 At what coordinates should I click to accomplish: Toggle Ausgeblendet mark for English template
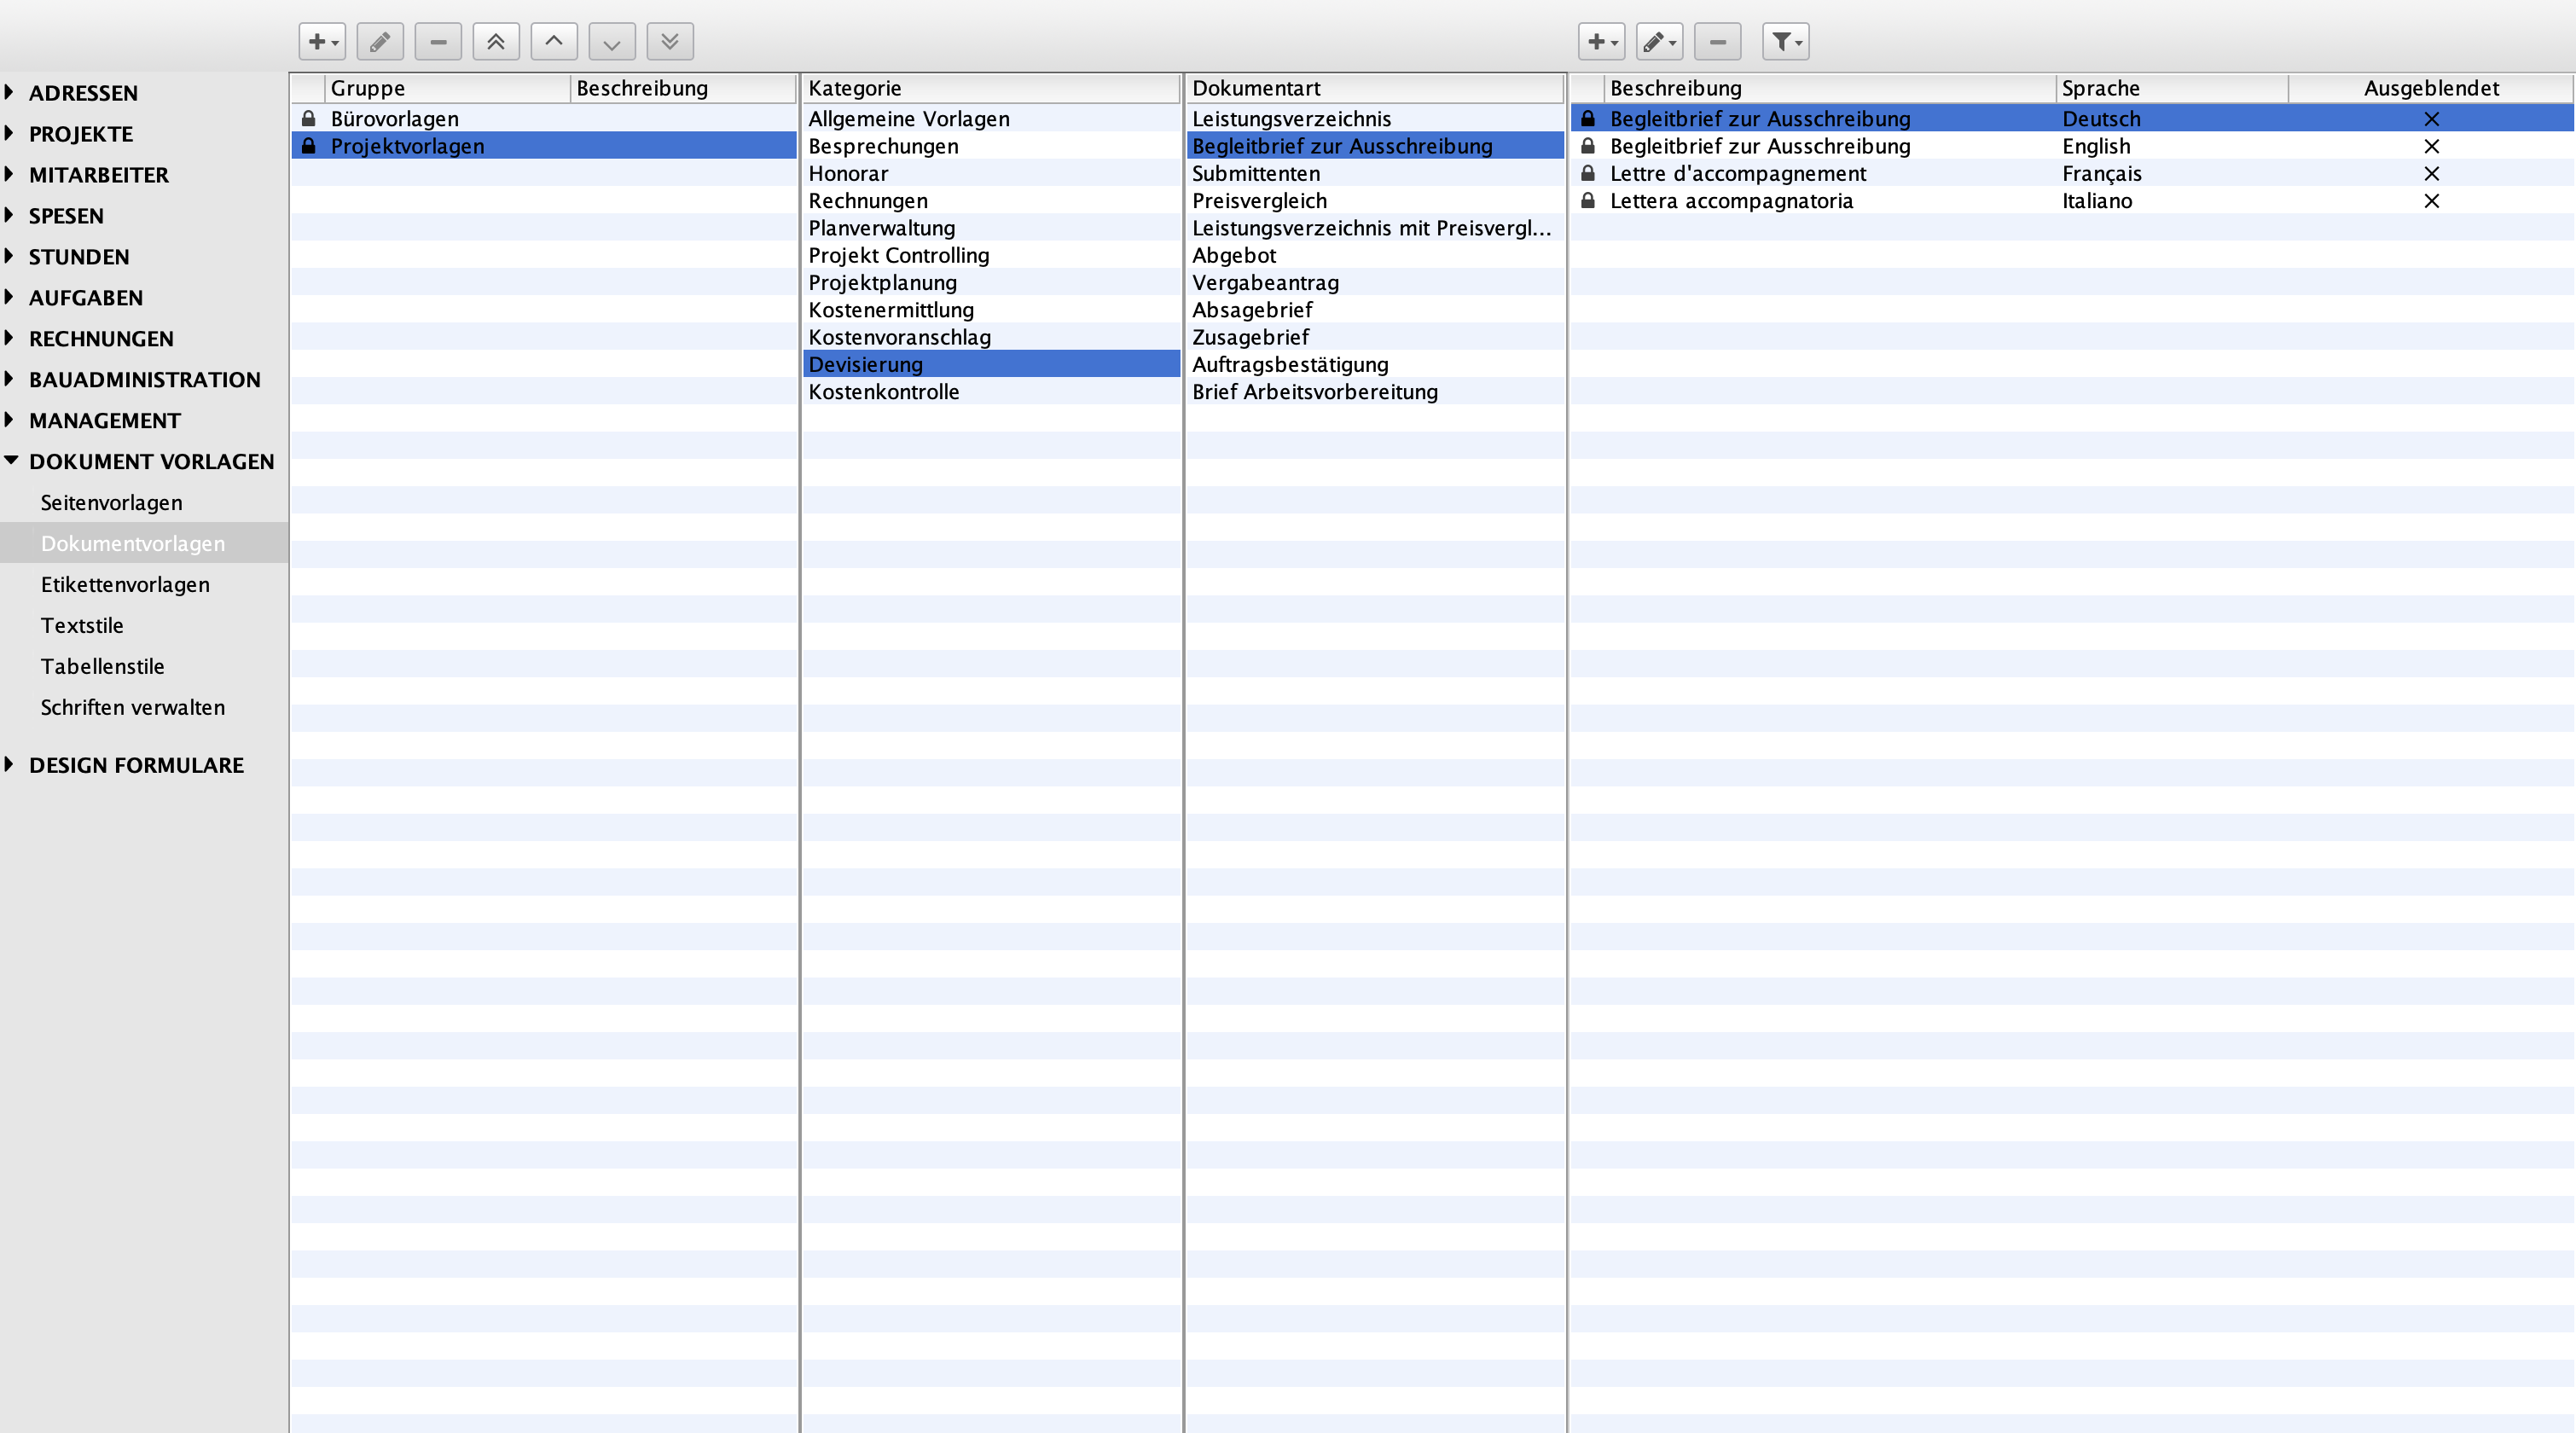tap(2431, 146)
